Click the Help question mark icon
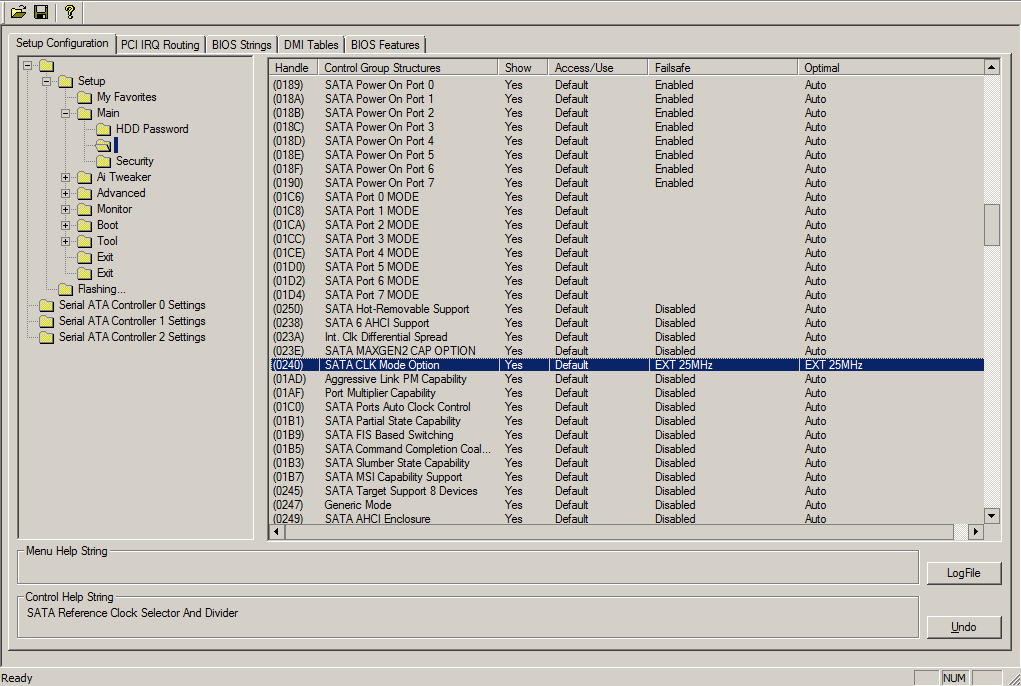This screenshot has width=1021, height=686. (x=69, y=12)
